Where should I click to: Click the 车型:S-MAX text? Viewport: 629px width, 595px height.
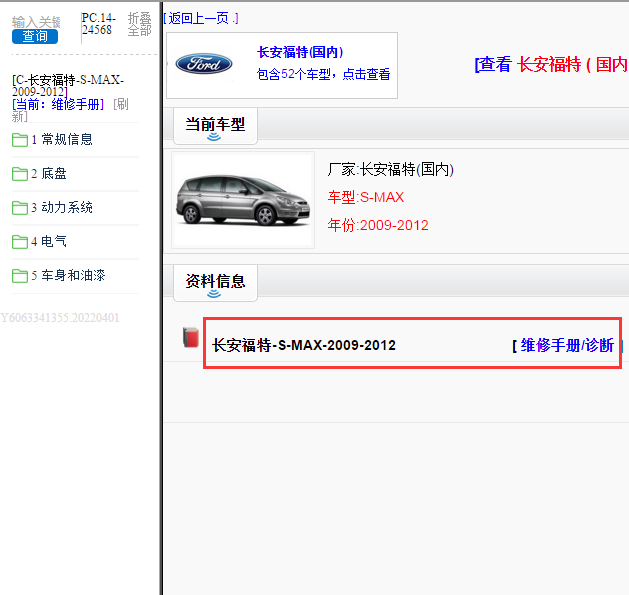click(x=366, y=197)
